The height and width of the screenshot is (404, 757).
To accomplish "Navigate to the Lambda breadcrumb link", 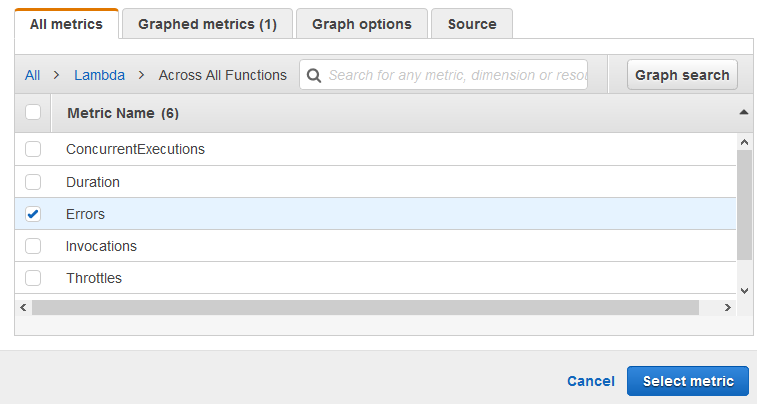I will point(100,75).
